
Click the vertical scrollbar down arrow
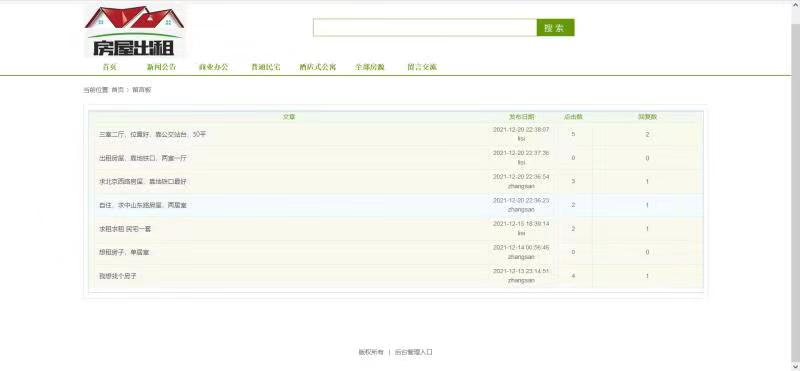point(796,366)
